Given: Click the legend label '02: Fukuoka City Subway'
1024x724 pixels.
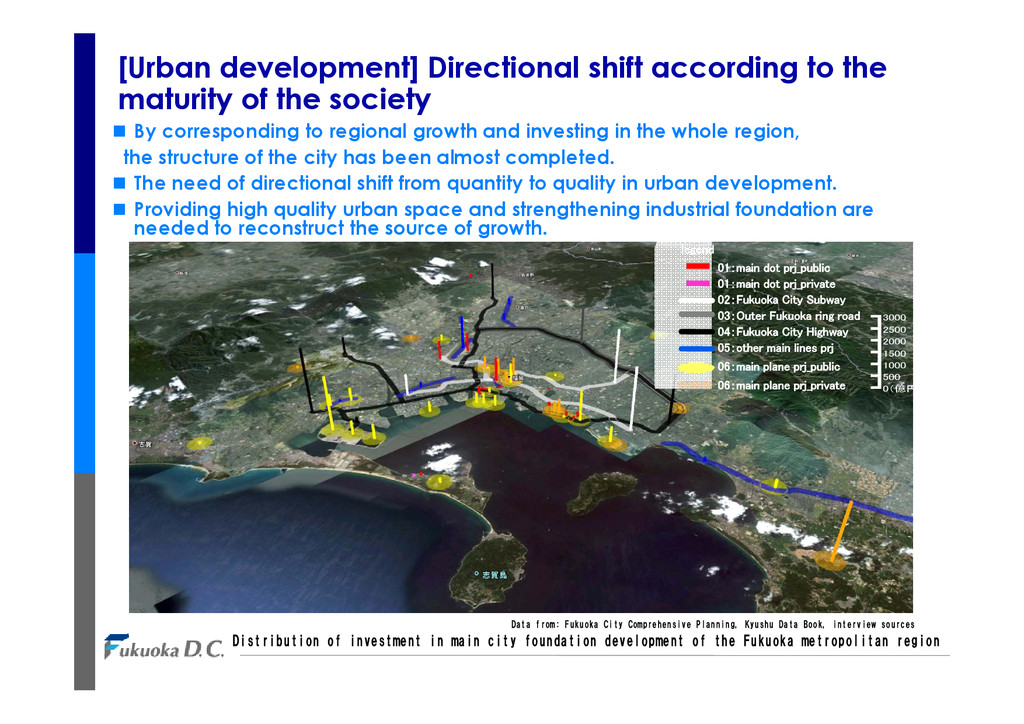Looking at the screenshot, I should [x=781, y=300].
